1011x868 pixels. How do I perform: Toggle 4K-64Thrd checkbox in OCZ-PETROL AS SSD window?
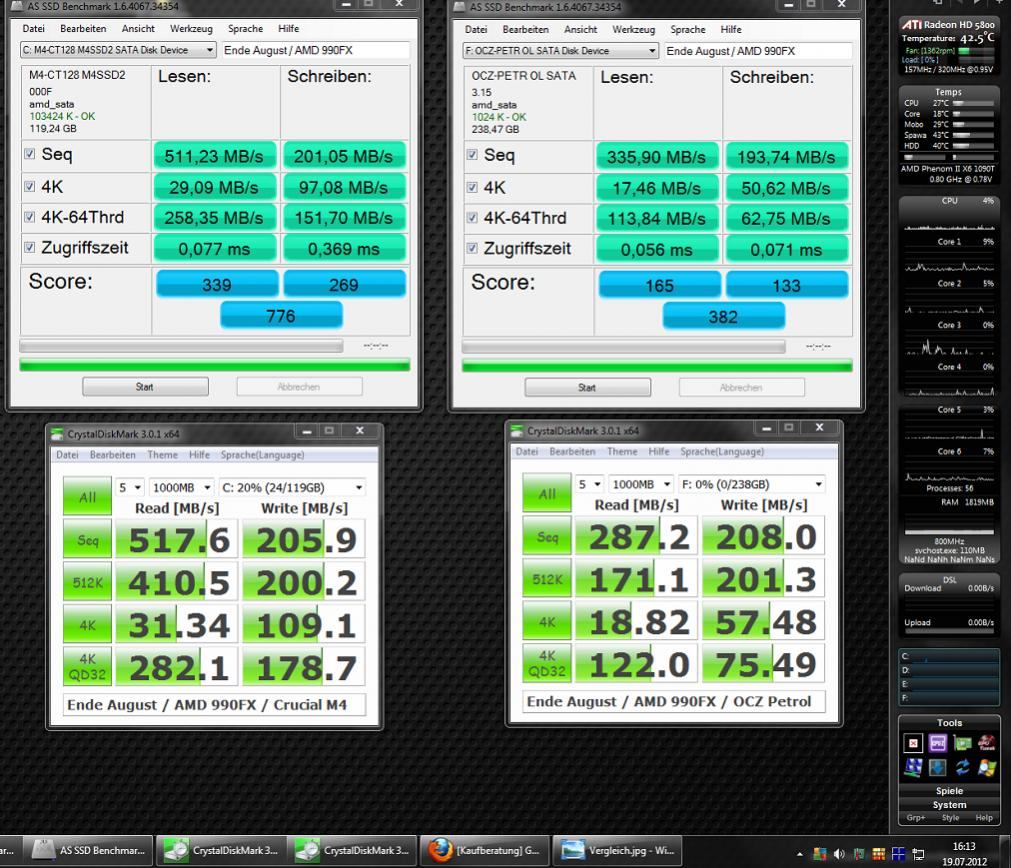coord(472,217)
